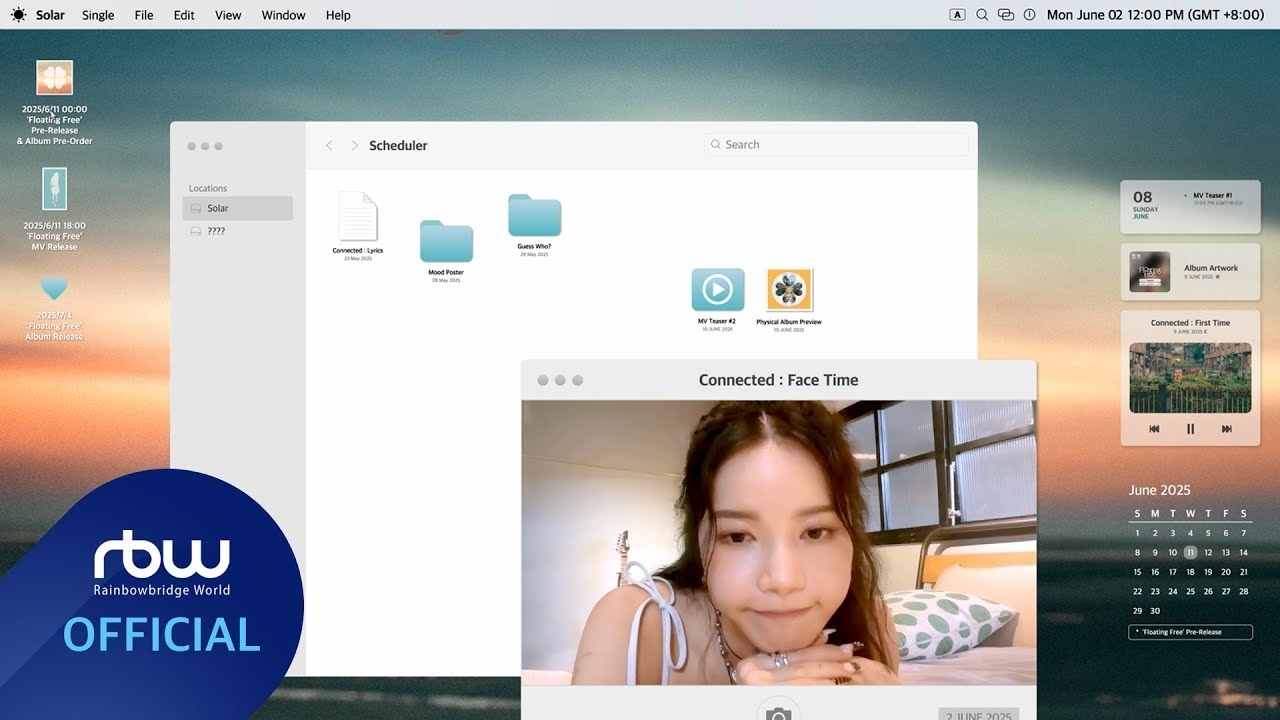Image resolution: width=1280 pixels, height=720 pixels.
Task: Click the circular status icon in menu bar
Action: coord(1030,15)
